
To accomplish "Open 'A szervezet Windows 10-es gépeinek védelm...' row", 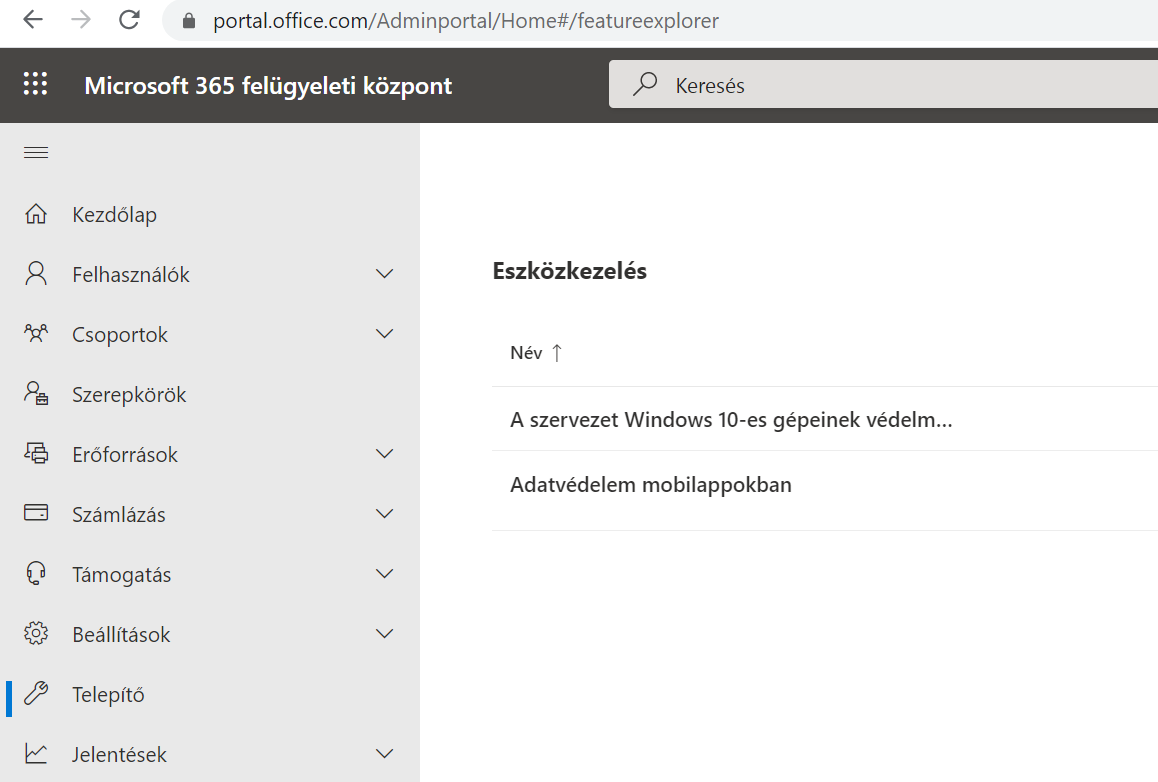I will tap(825, 419).
